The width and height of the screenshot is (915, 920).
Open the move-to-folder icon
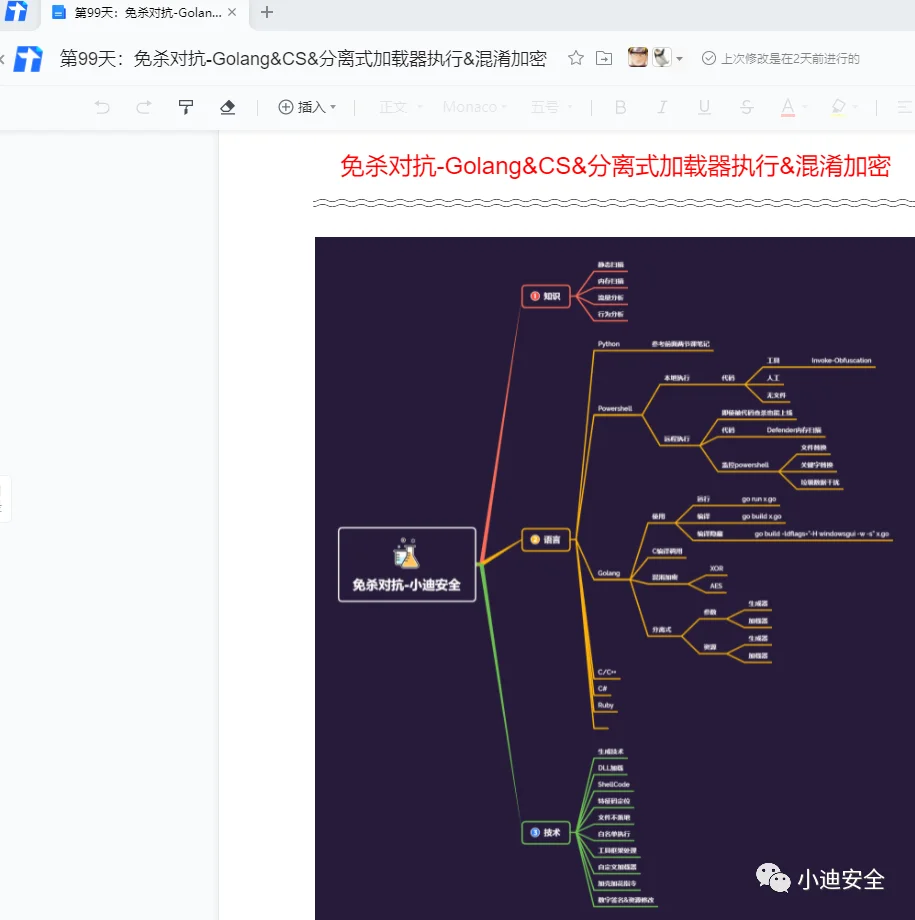click(x=604, y=58)
